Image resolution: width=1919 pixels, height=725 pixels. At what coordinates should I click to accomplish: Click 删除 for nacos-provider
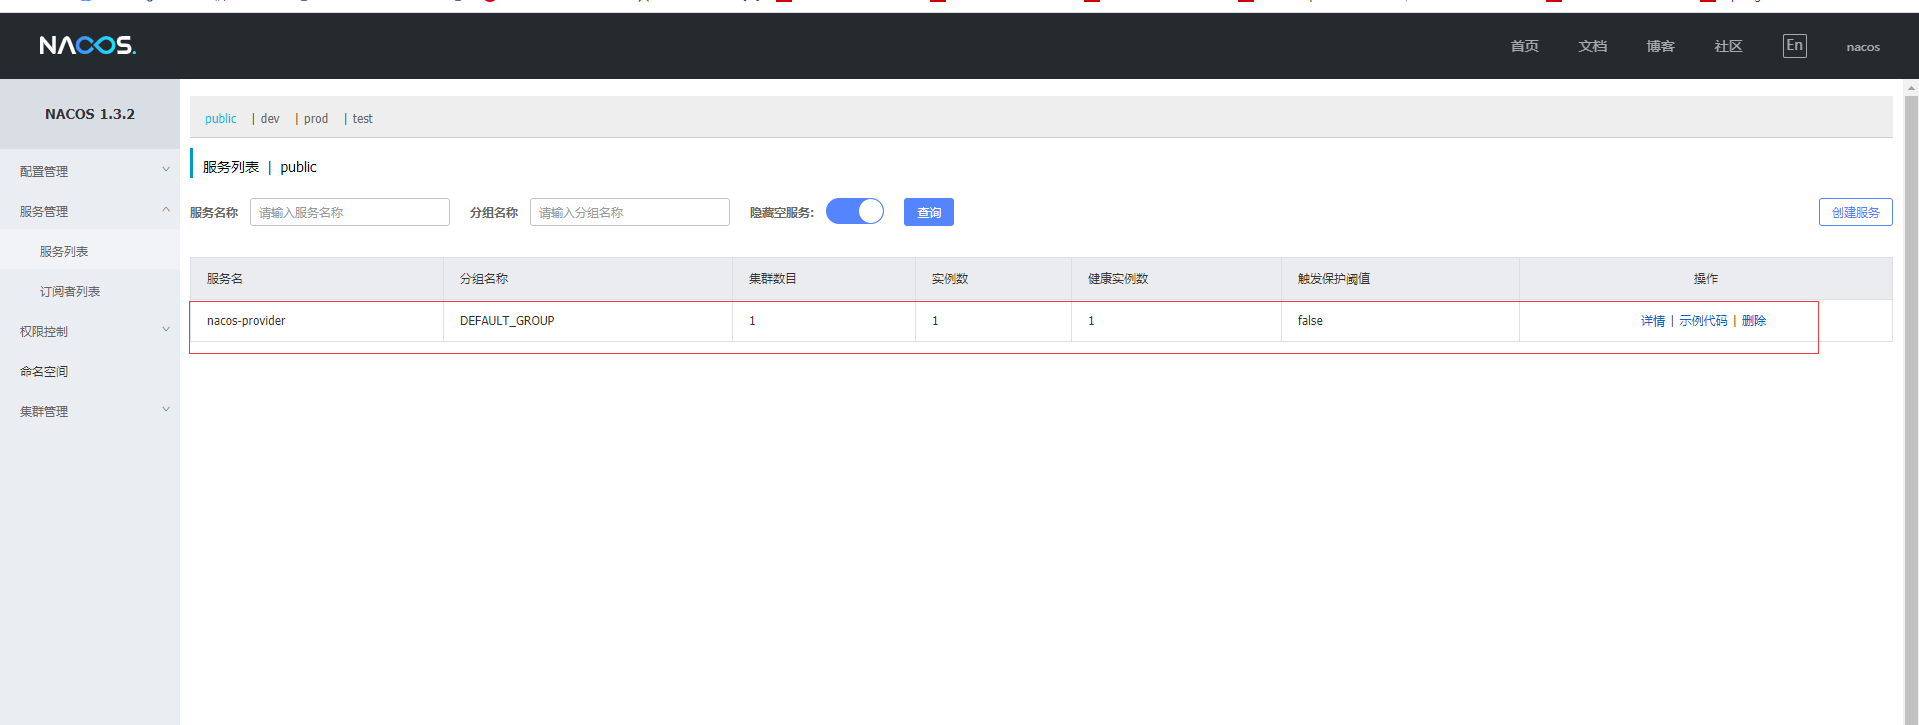coord(1754,321)
